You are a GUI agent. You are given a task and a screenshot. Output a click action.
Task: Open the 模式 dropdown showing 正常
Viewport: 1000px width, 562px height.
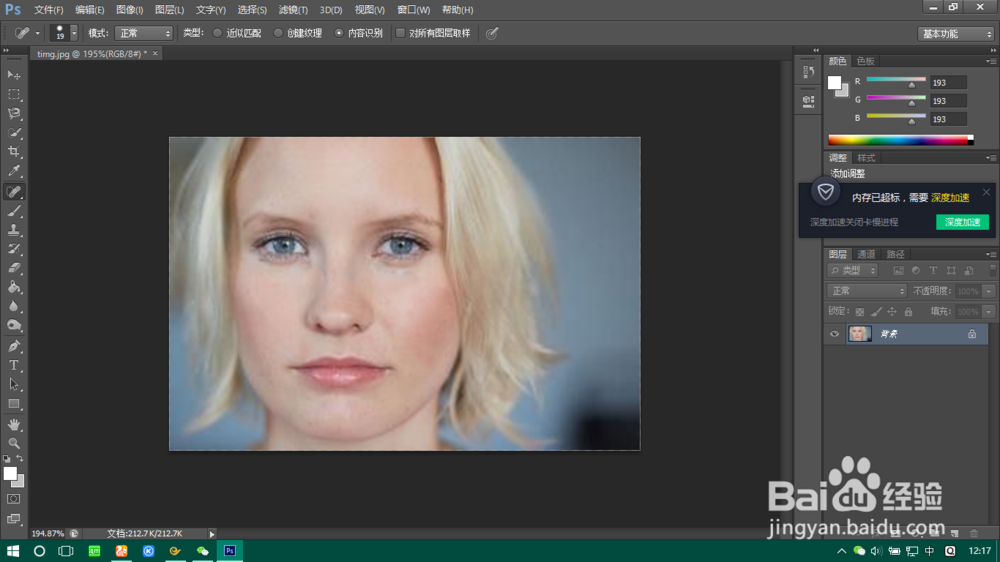pyautogui.click(x=144, y=33)
